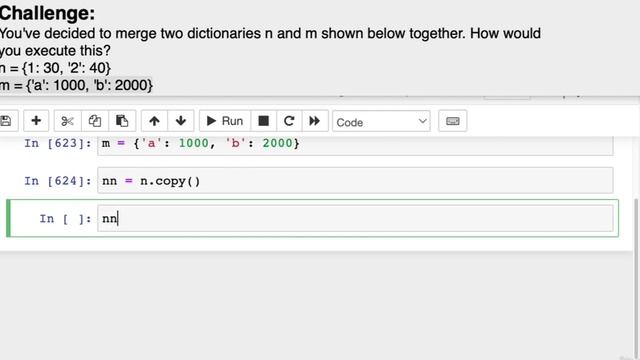Copy selected cells icon
640x360 pixels.
click(x=95, y=121)
